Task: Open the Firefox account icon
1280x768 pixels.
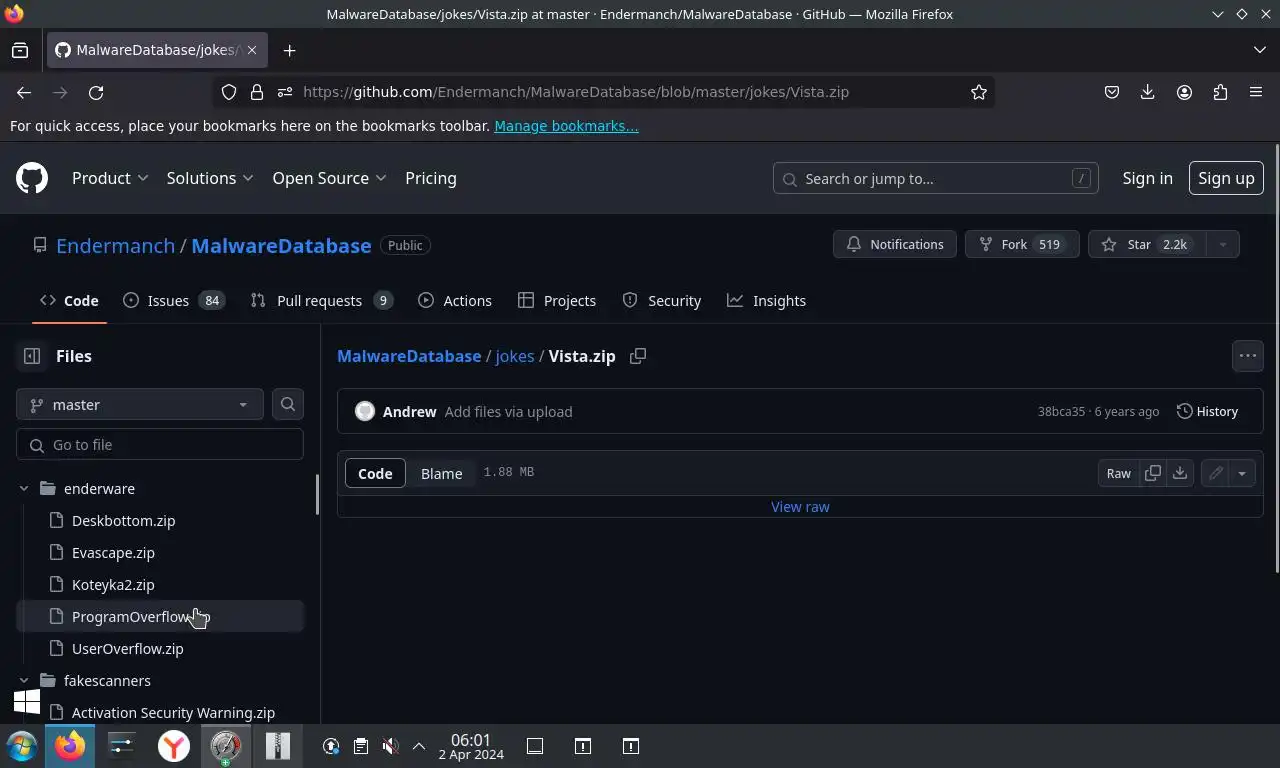Action: tap(1184, 92)
